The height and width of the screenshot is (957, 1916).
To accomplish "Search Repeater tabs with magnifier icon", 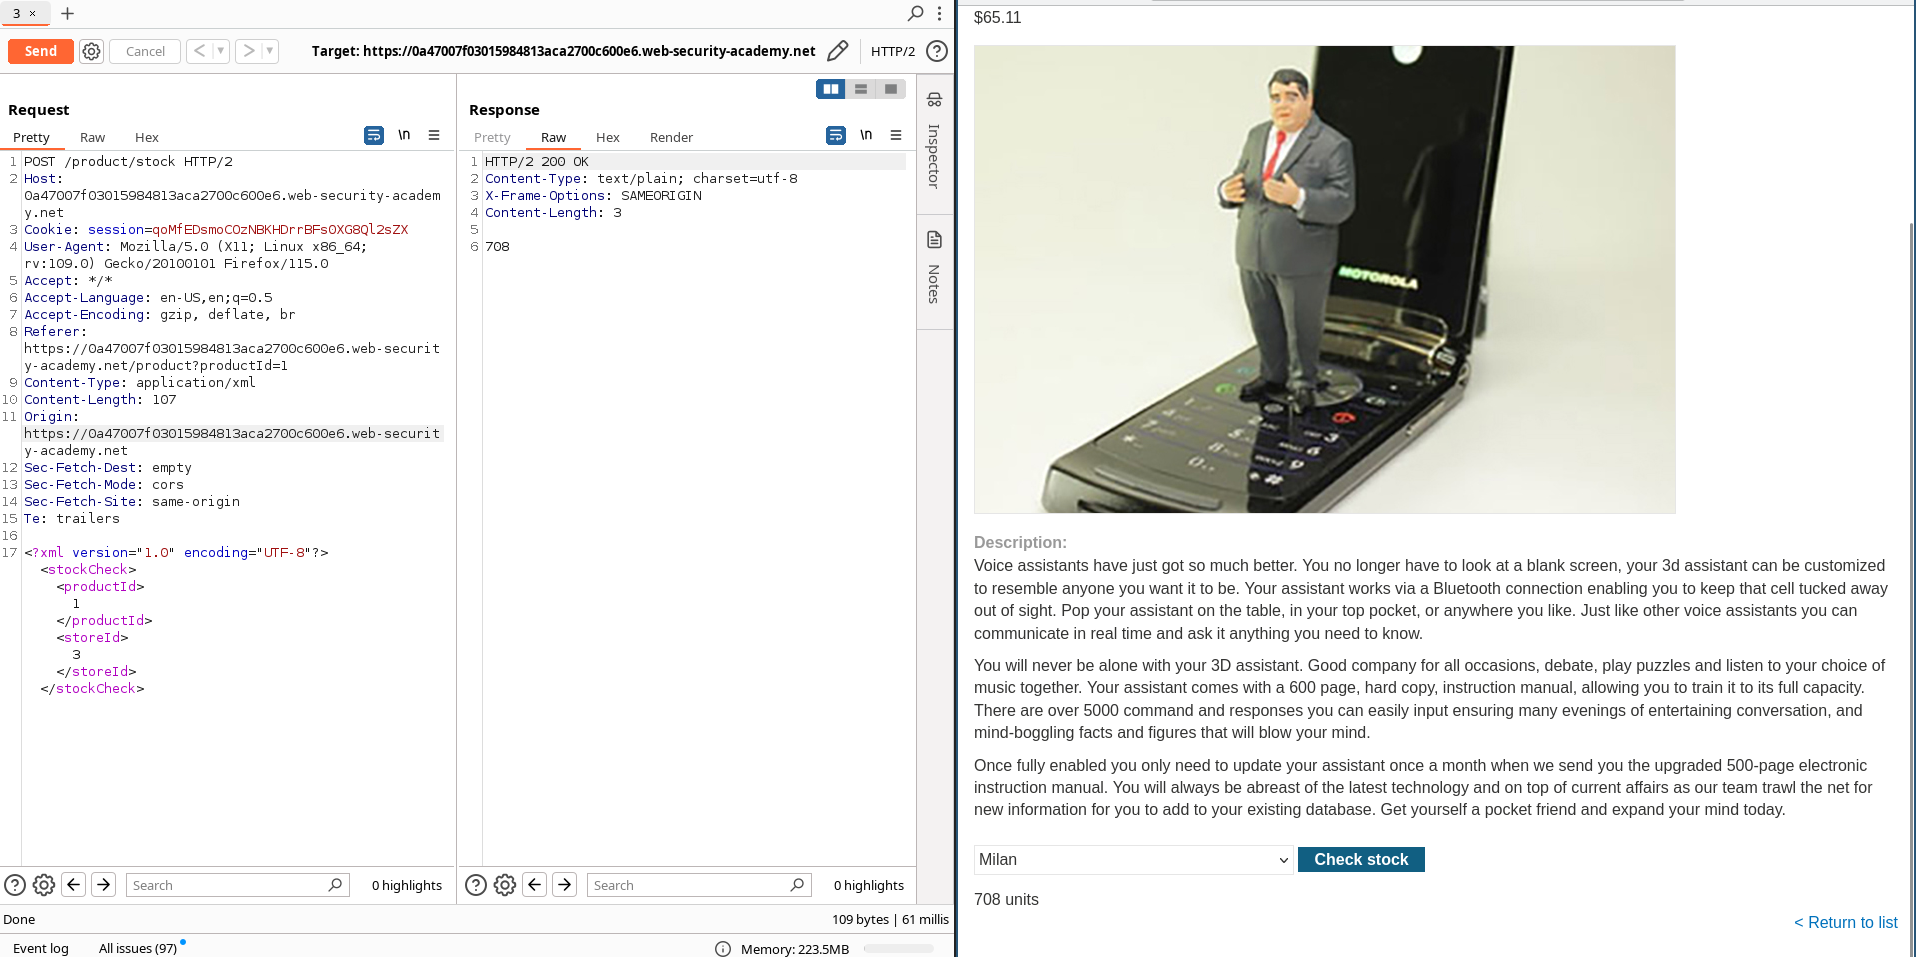I will pyautogui.click(x=915, y=13).
